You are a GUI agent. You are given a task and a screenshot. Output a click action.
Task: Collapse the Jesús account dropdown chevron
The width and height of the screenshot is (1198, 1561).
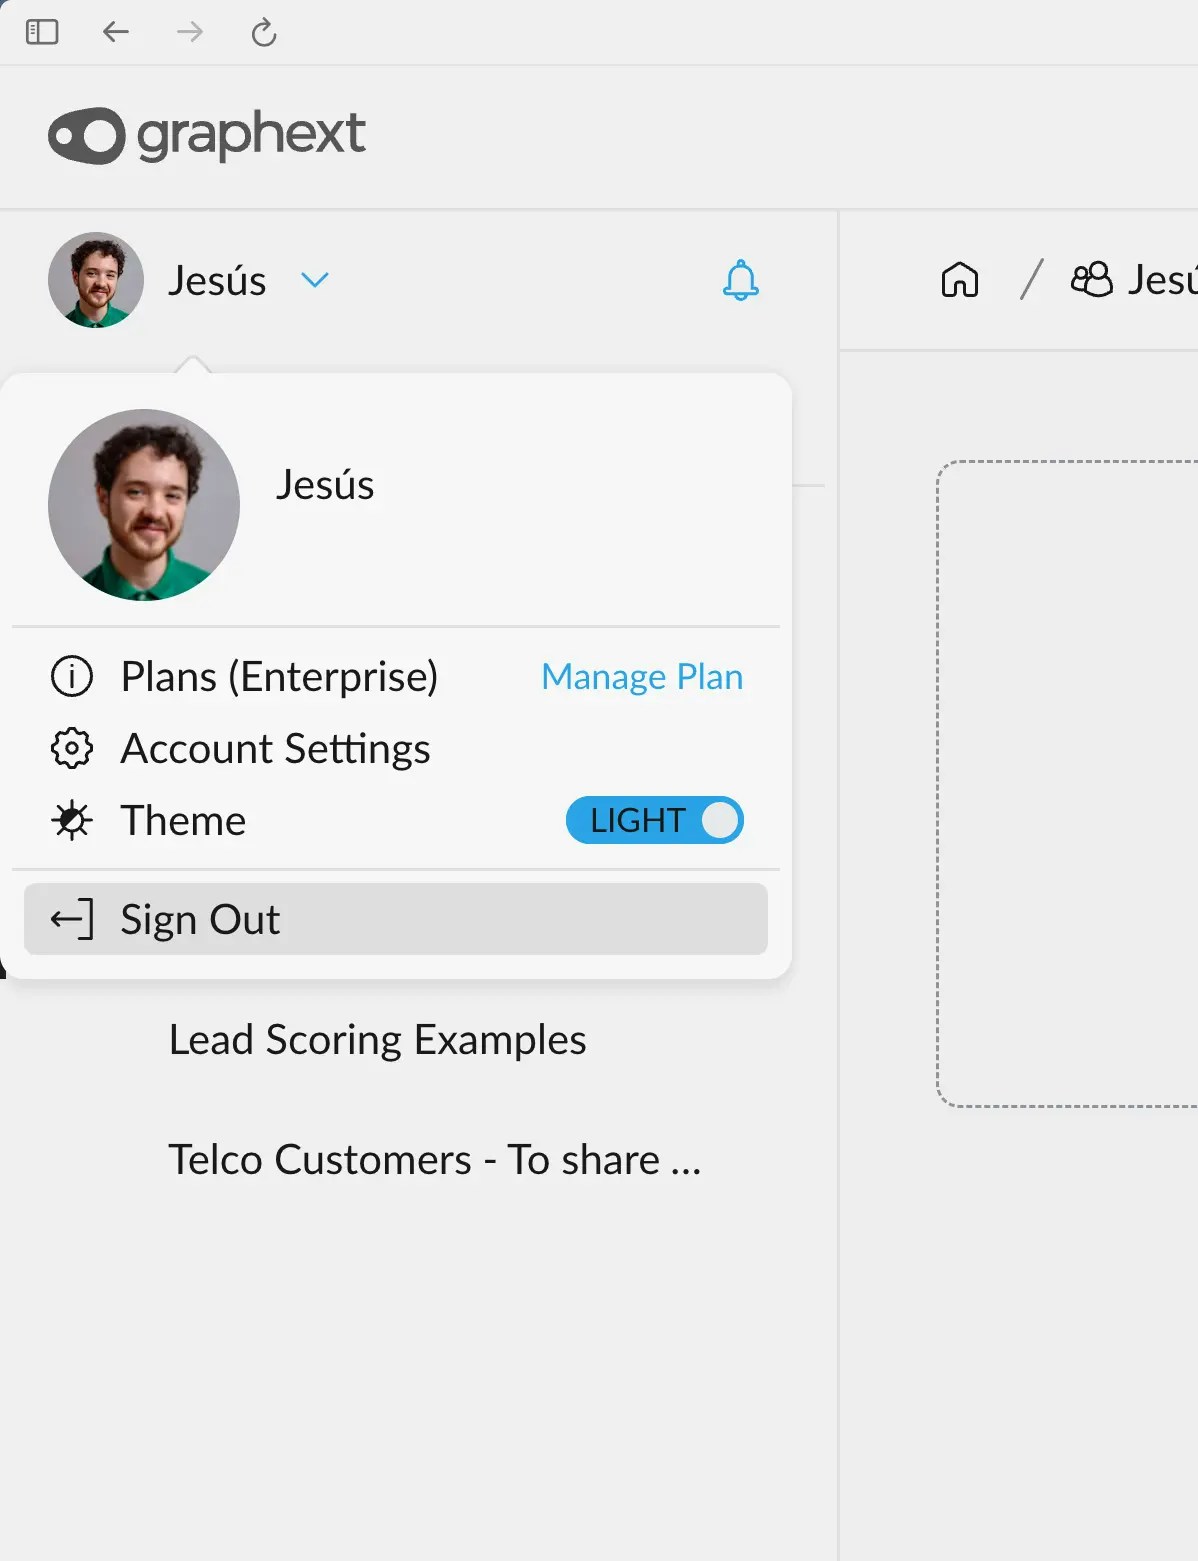(x=315, y=280)
